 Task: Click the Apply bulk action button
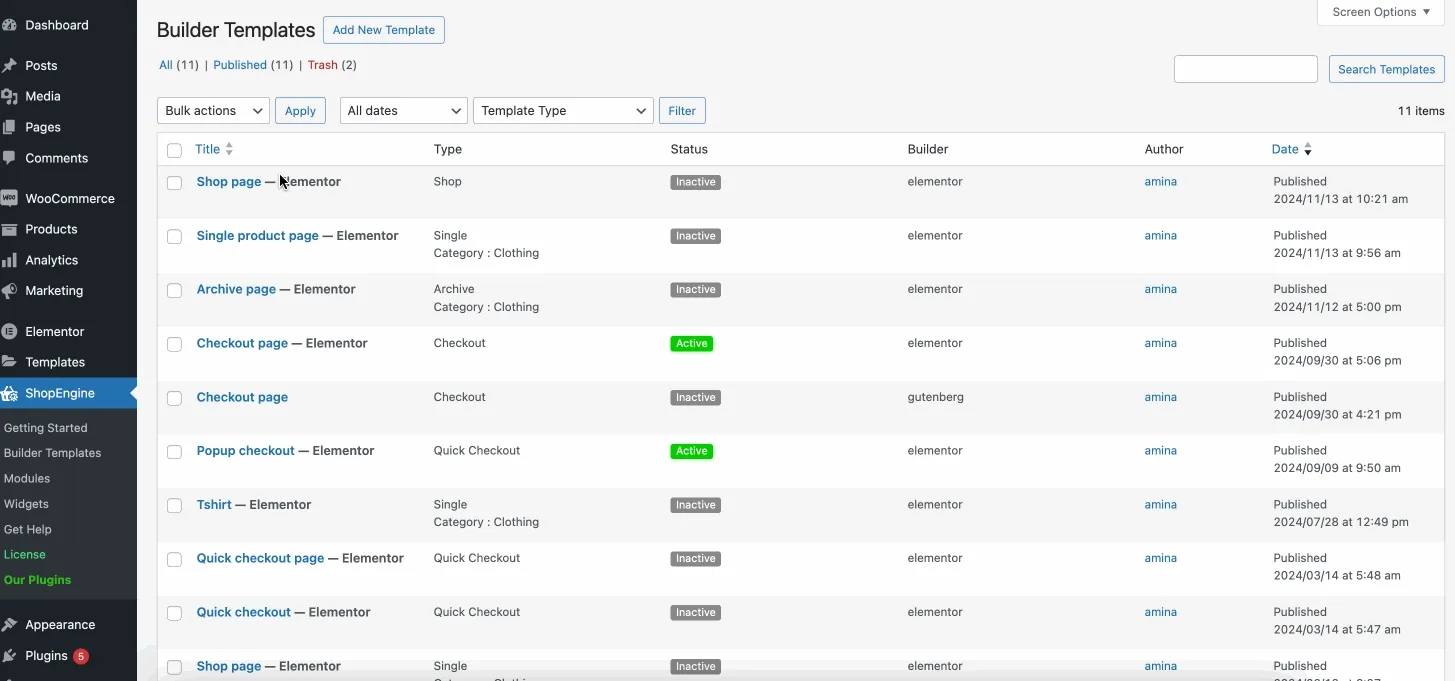(x=300, y=111)
